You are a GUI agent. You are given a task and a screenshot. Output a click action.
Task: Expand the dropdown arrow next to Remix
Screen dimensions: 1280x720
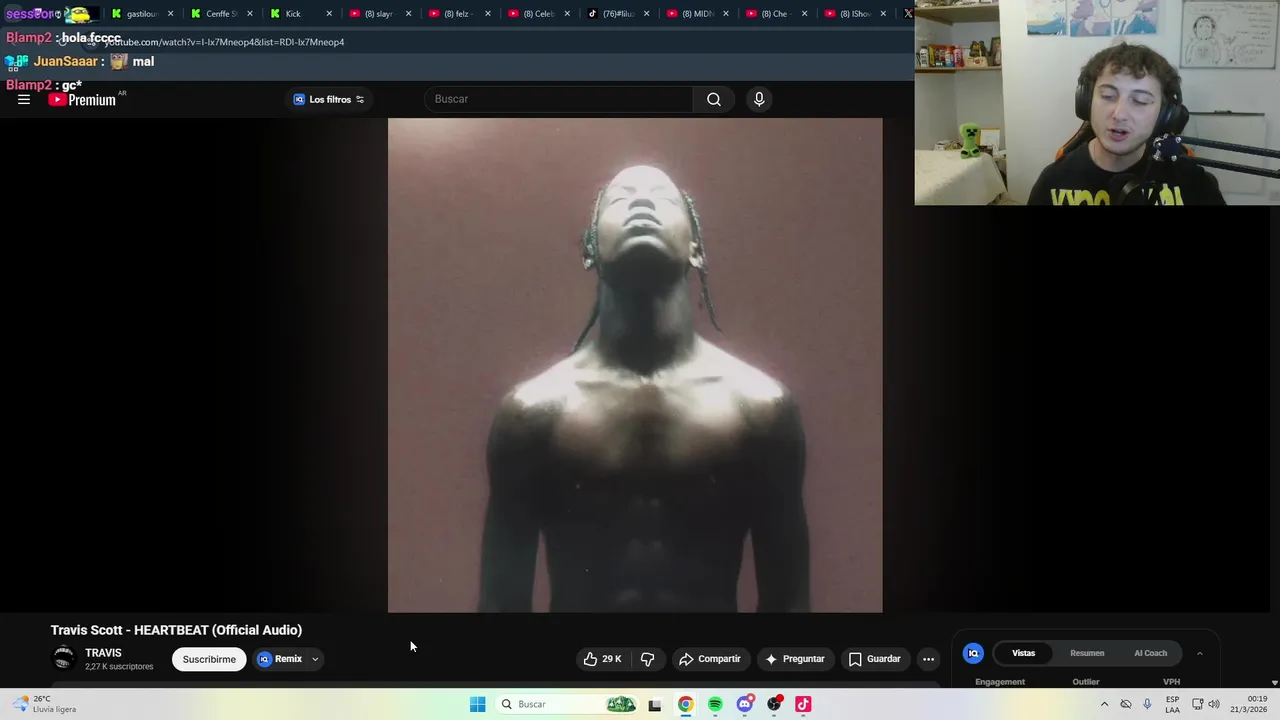point(315,659)
